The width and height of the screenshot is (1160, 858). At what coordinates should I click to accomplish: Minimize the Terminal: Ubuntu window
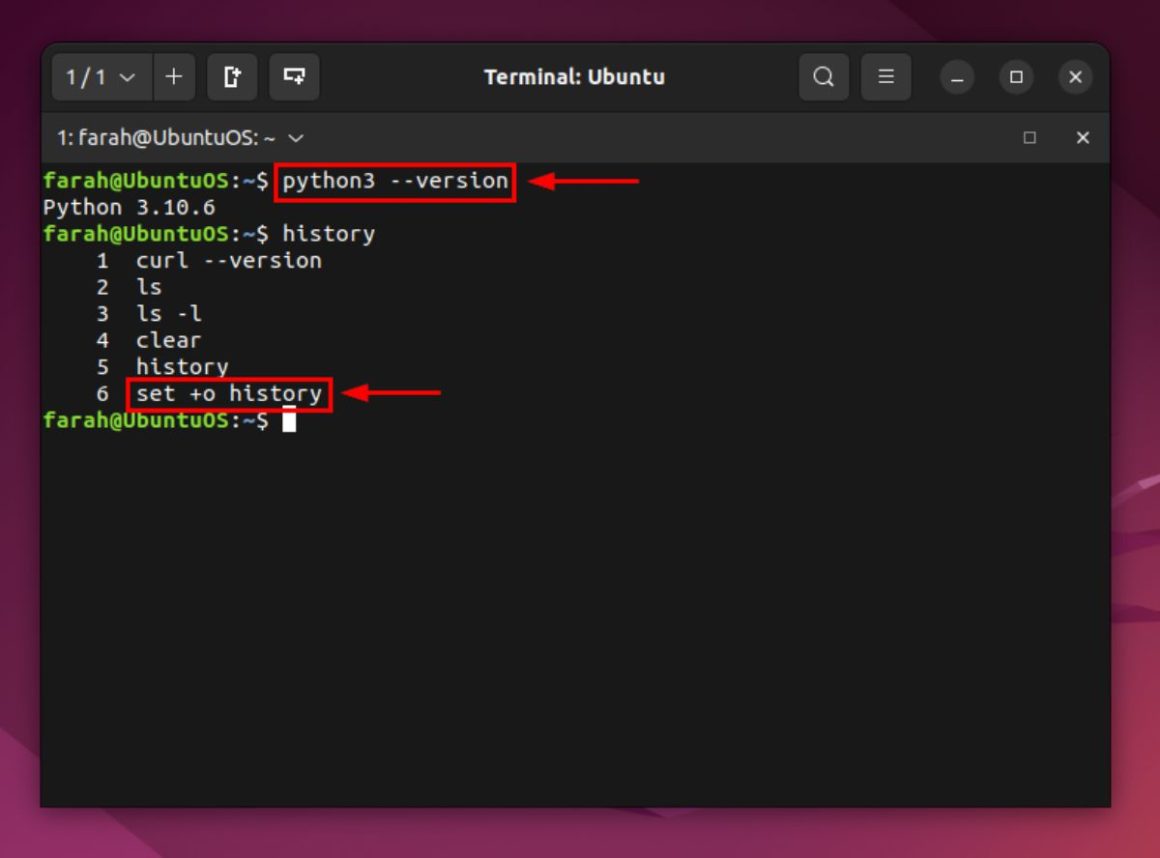click(x=957, y=77)
